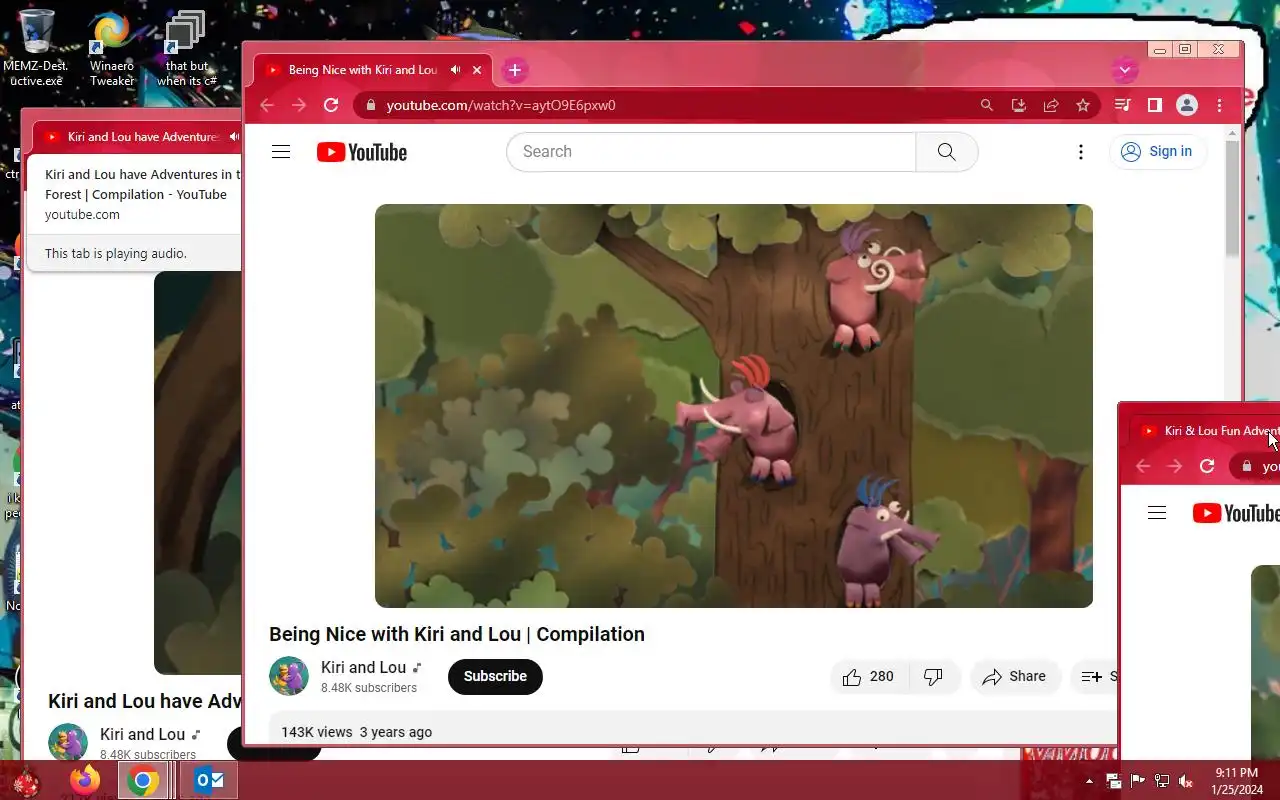This screenshot has height=800, width=1280.
Task: Click the lock icon in the address bar
Action: (x=370, y=105)
